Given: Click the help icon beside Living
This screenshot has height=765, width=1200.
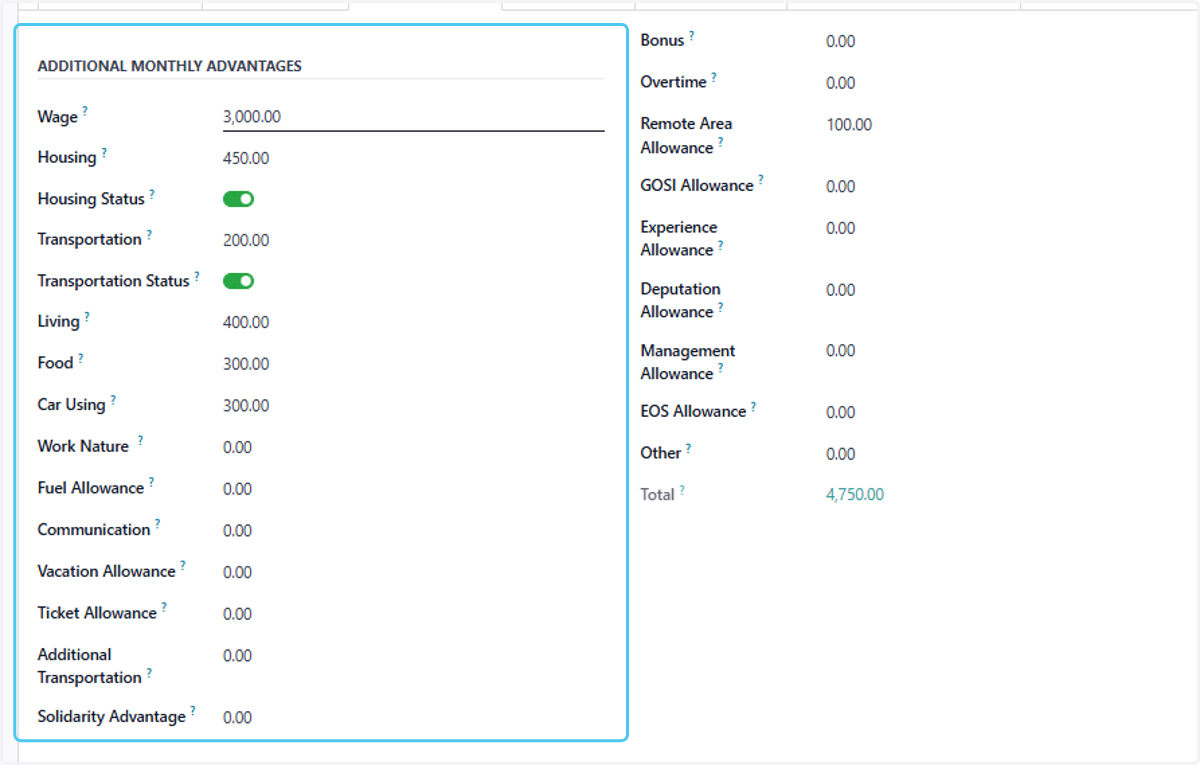Looking at the screenshot, I should [87, 316].
